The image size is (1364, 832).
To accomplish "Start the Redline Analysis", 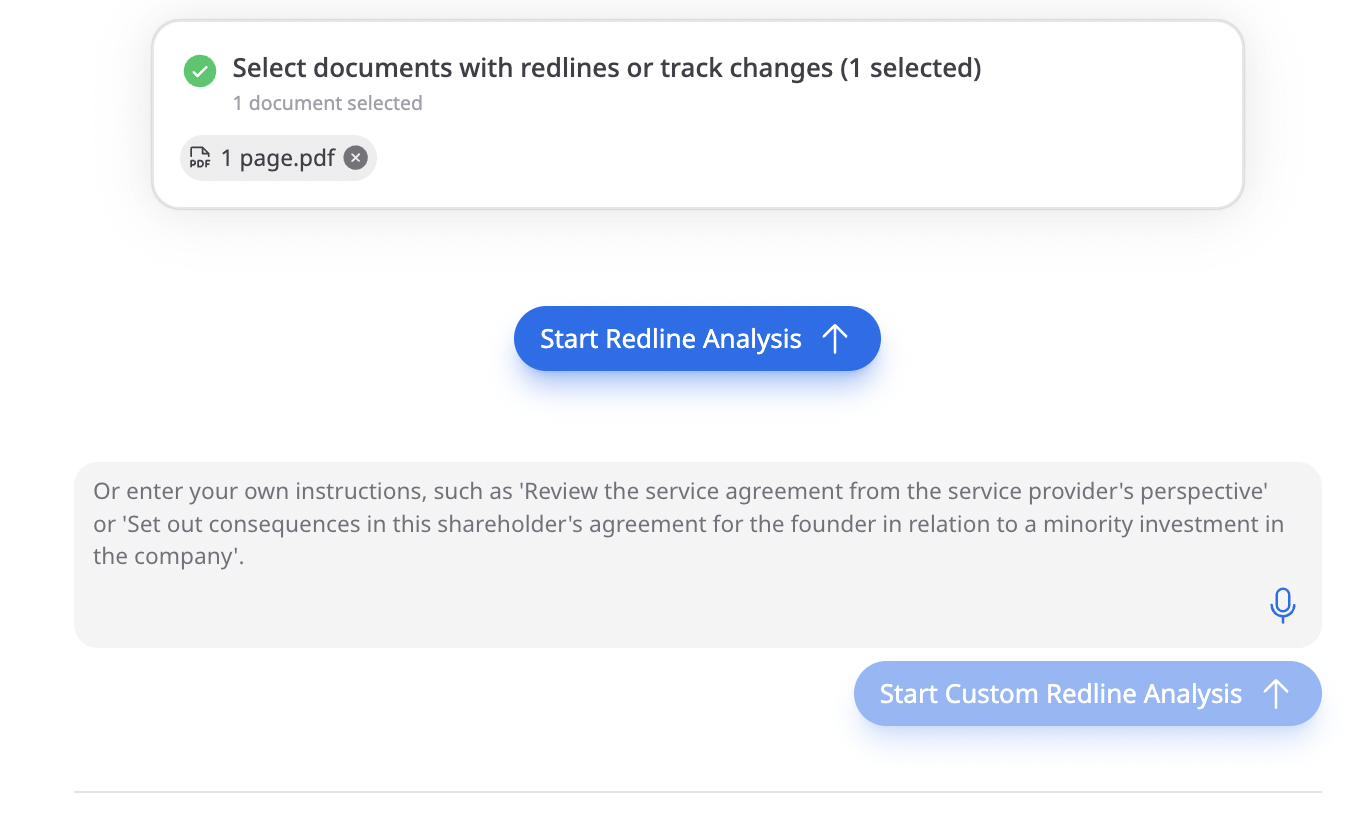I will click(697, 339).
